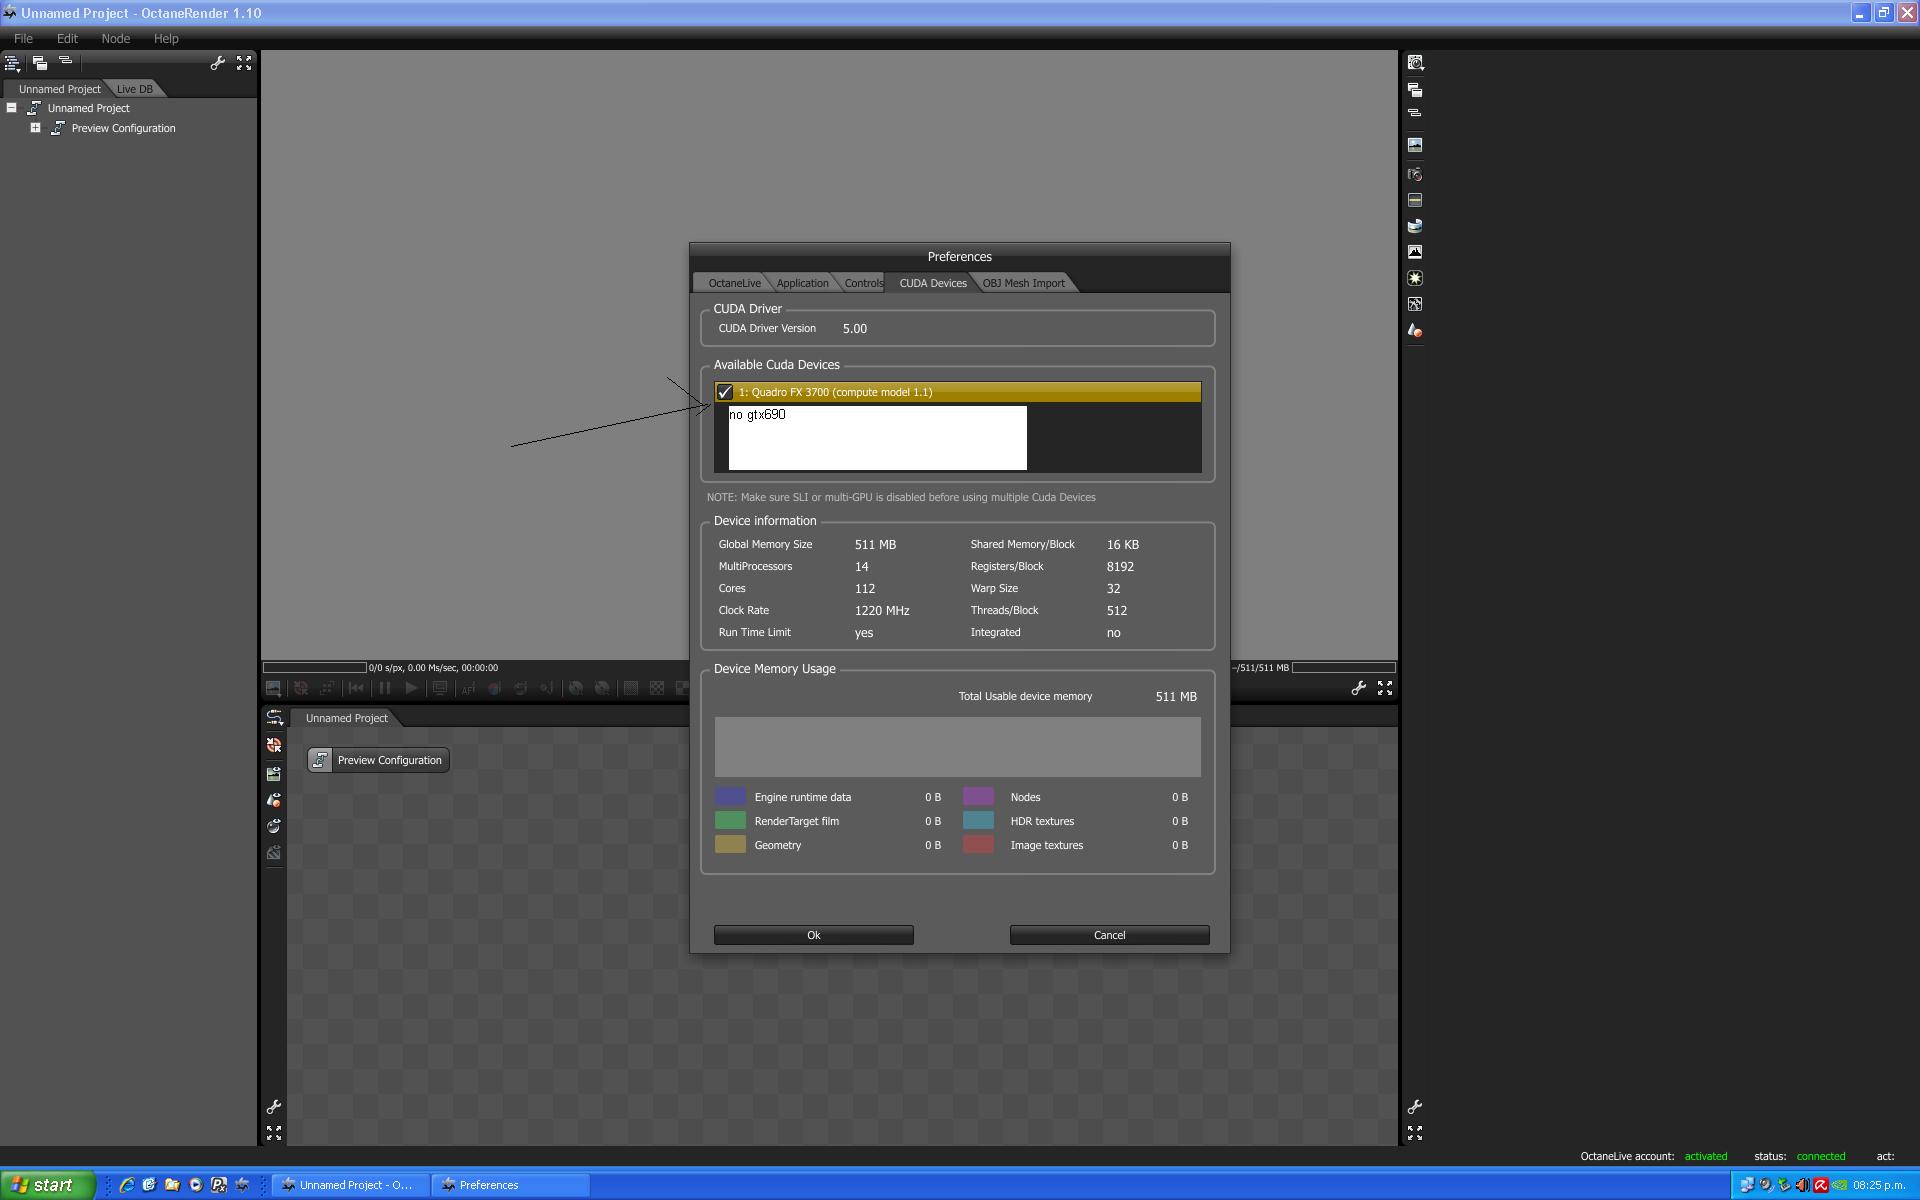Collapse the Unnamed Project tree node
This screenshot has height=1200, width=1920.
(12, 108)
